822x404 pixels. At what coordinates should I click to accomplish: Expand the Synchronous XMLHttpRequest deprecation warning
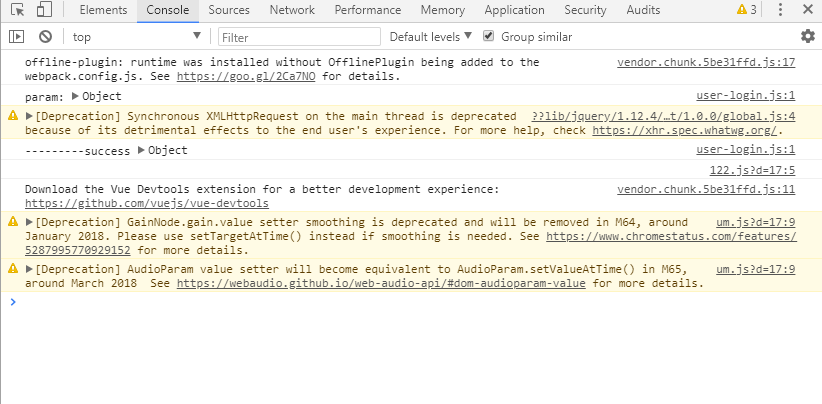29,116
